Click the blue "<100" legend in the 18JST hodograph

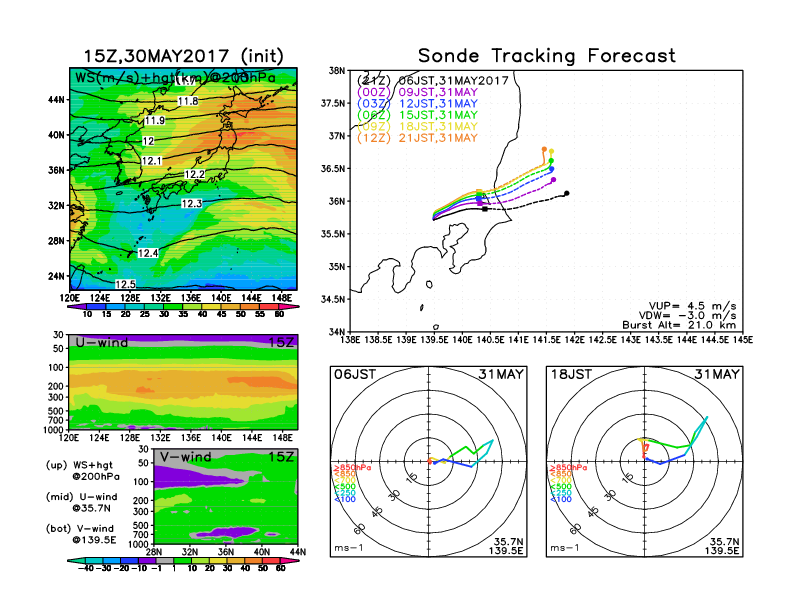[x=561, y=499]
